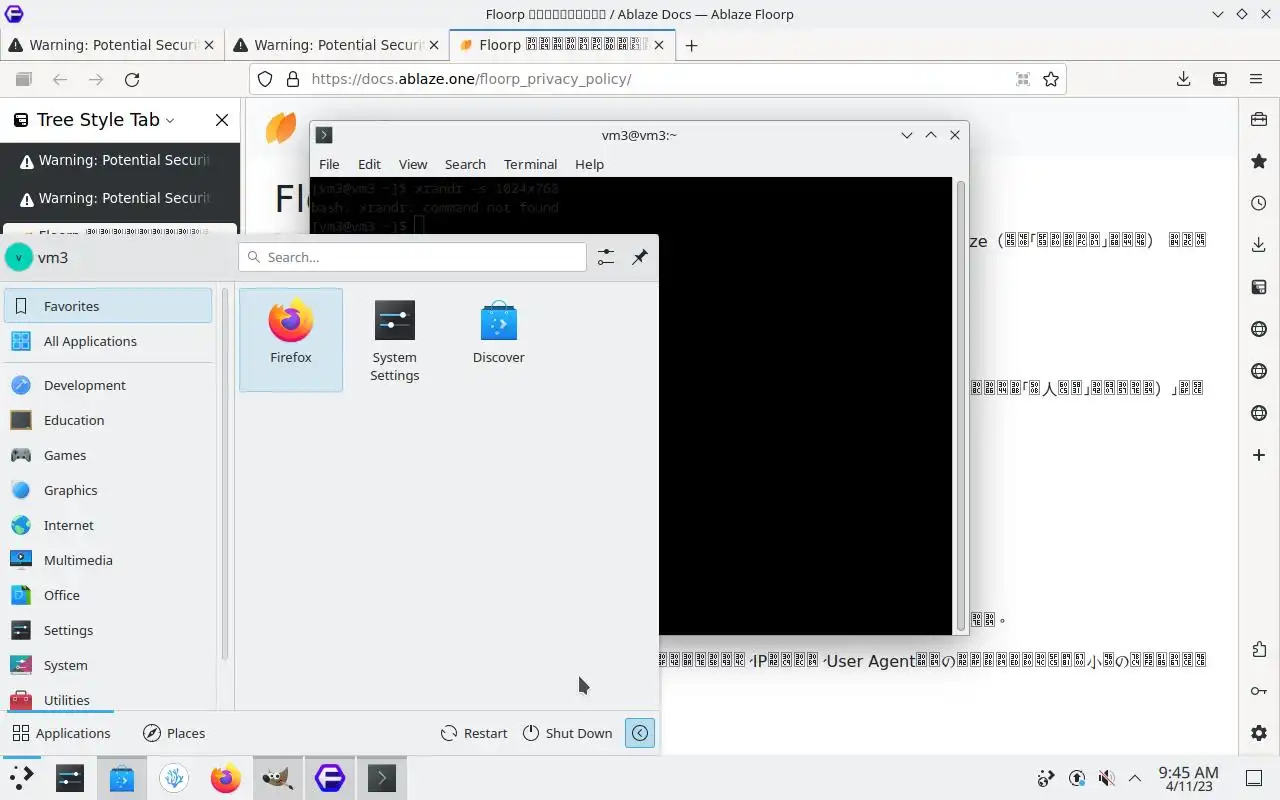Open System Settings from the taskbar
1280x800 pixels.
tap(70, 778)
